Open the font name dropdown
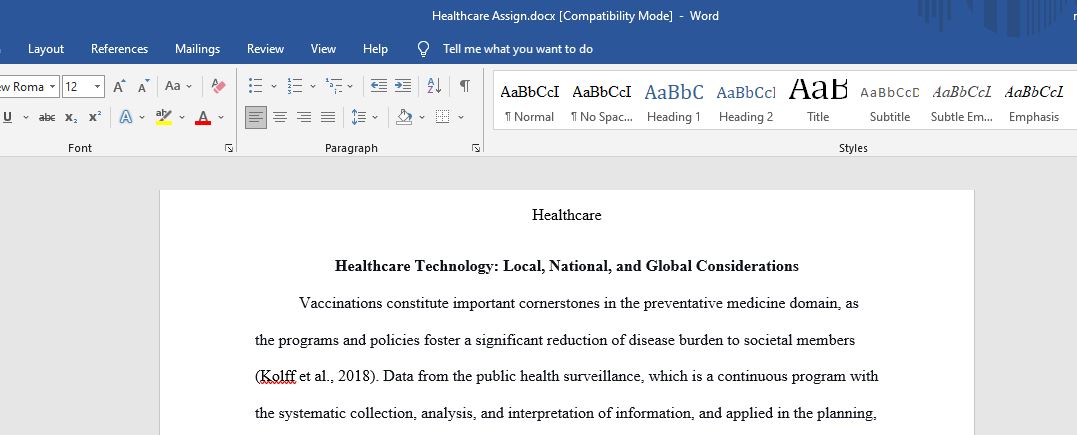The image size is (1077, 435). pyautogui.click(x=52, y=87)
